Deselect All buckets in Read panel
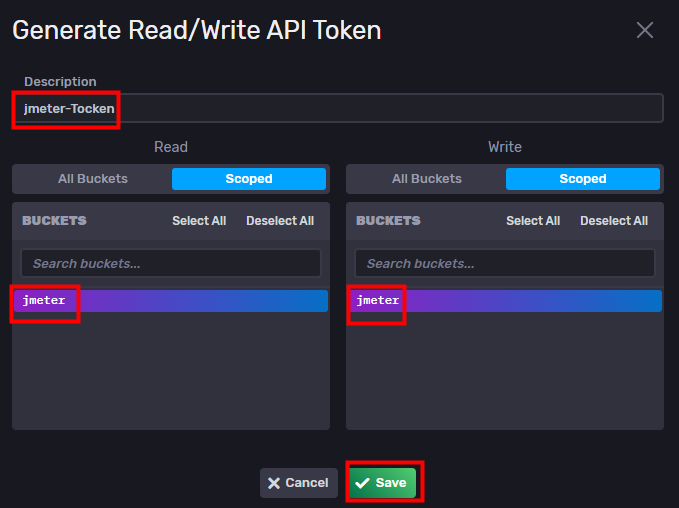Image resolution: width=679 pixels, height=508 pixels. point(280,221)
